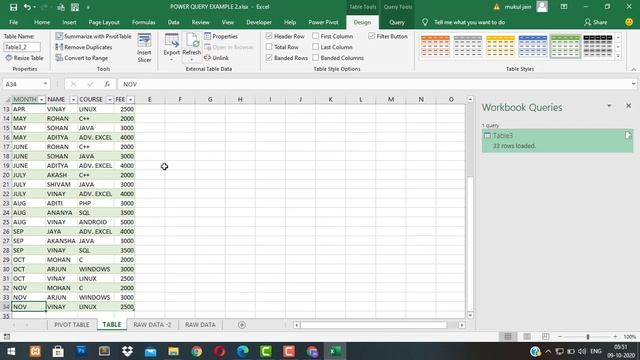Switch to the PIVOT TABLE sheet
Image resolution: width=640 pixels, height=360 pixels.
[72, 325]
